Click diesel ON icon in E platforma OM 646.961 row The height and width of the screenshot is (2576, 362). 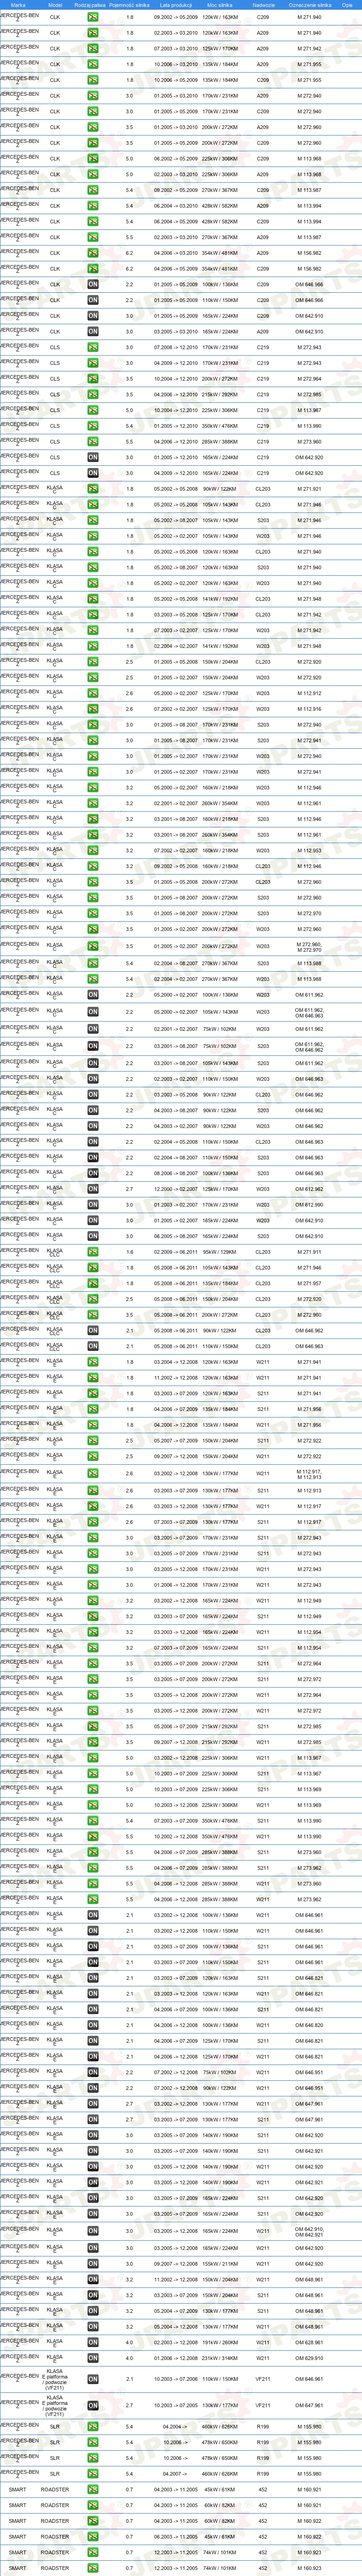click(x=92, y=2379)
